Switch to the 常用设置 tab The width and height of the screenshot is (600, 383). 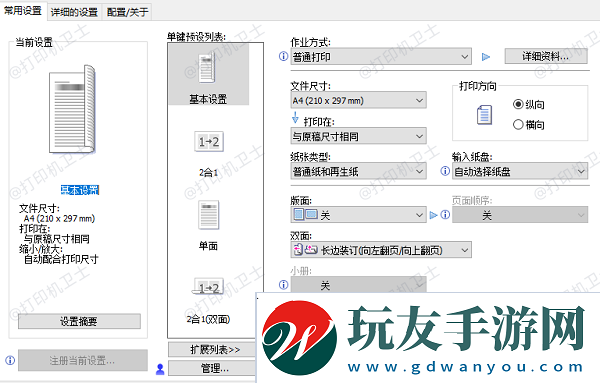(23, 11)
